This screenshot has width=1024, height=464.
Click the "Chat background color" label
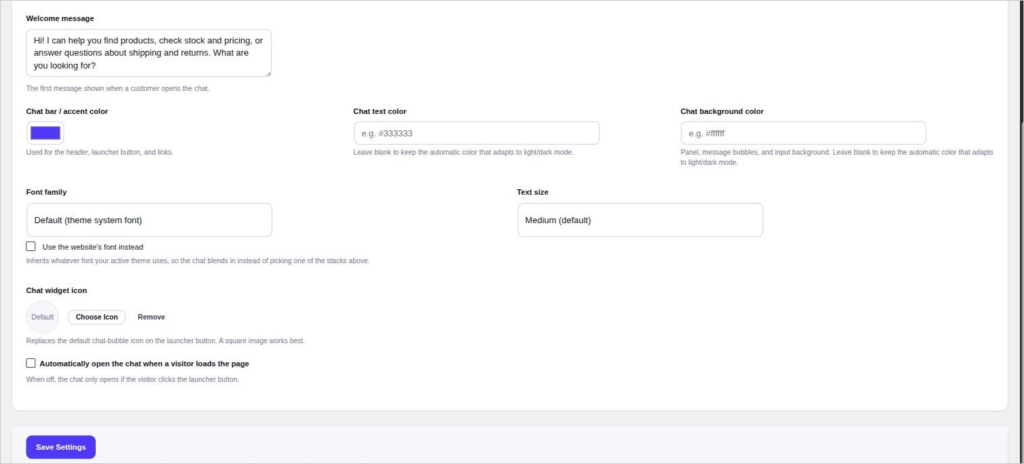pyautogui.click(x=722, y=111)
